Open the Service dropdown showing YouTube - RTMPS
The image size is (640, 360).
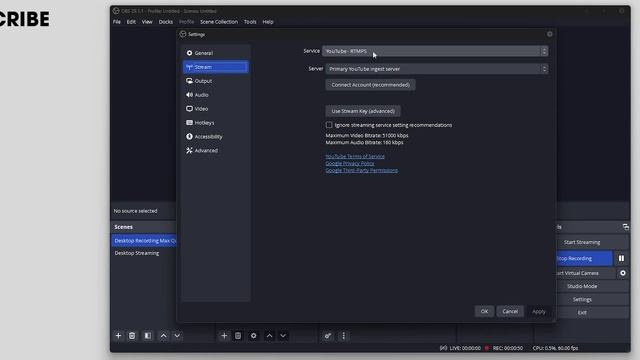(435, 51)
